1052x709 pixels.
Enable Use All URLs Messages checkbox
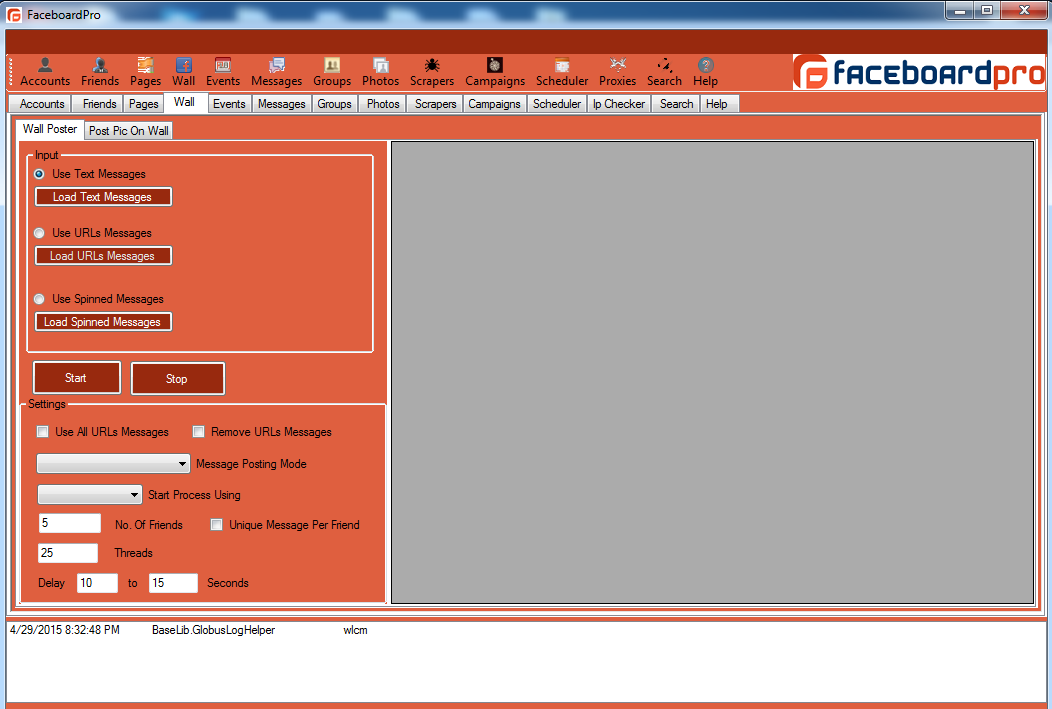point(43,432)
